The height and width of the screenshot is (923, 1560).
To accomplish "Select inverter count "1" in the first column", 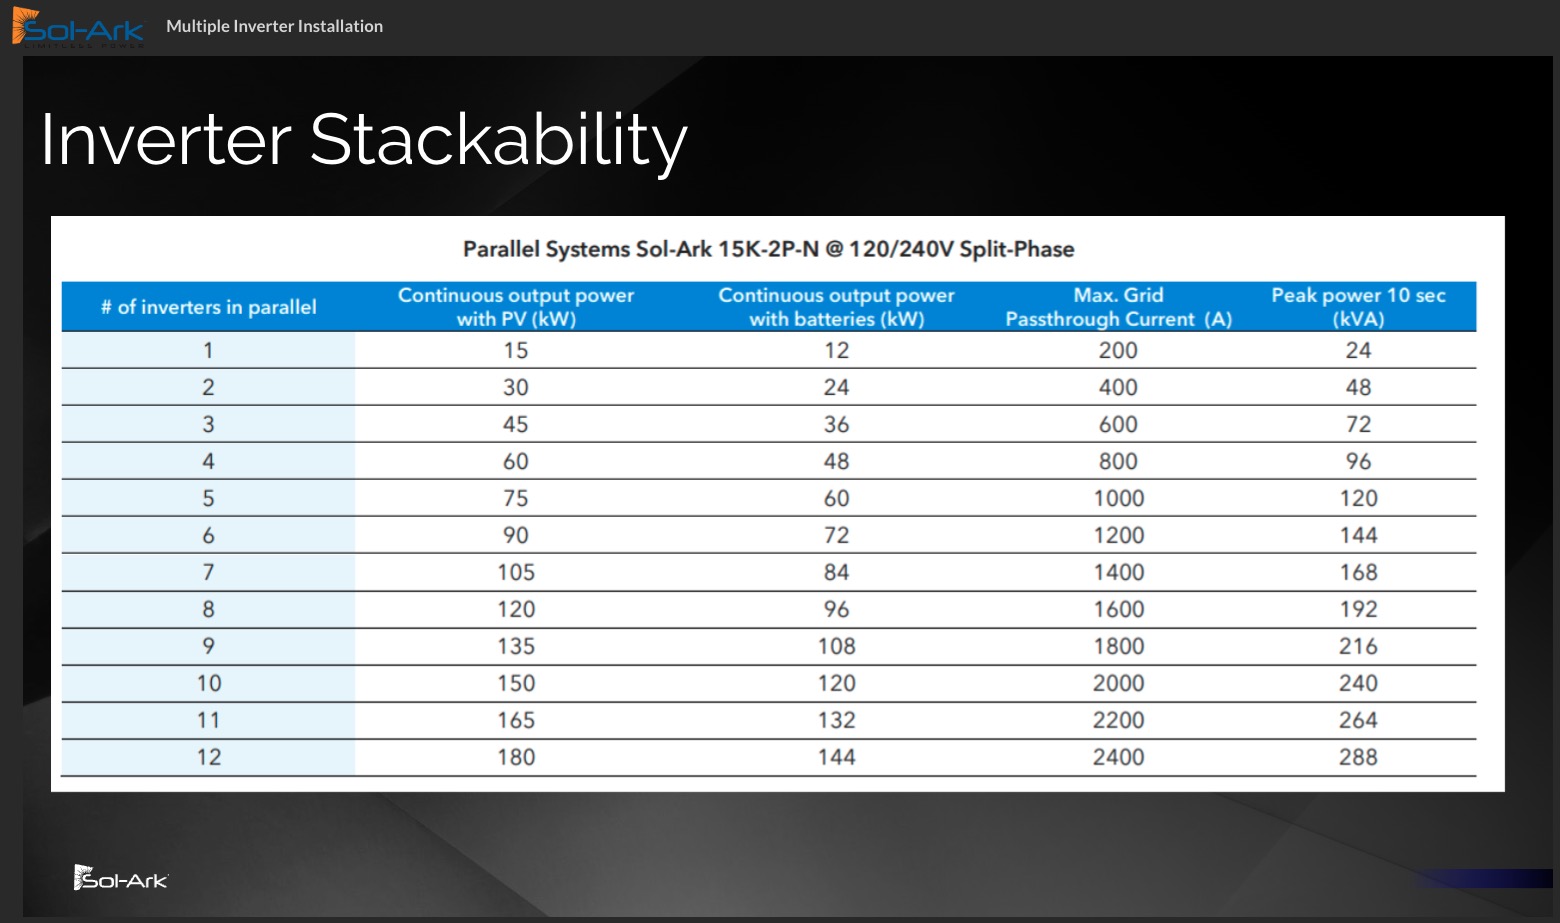I will [x=208, y=350].
